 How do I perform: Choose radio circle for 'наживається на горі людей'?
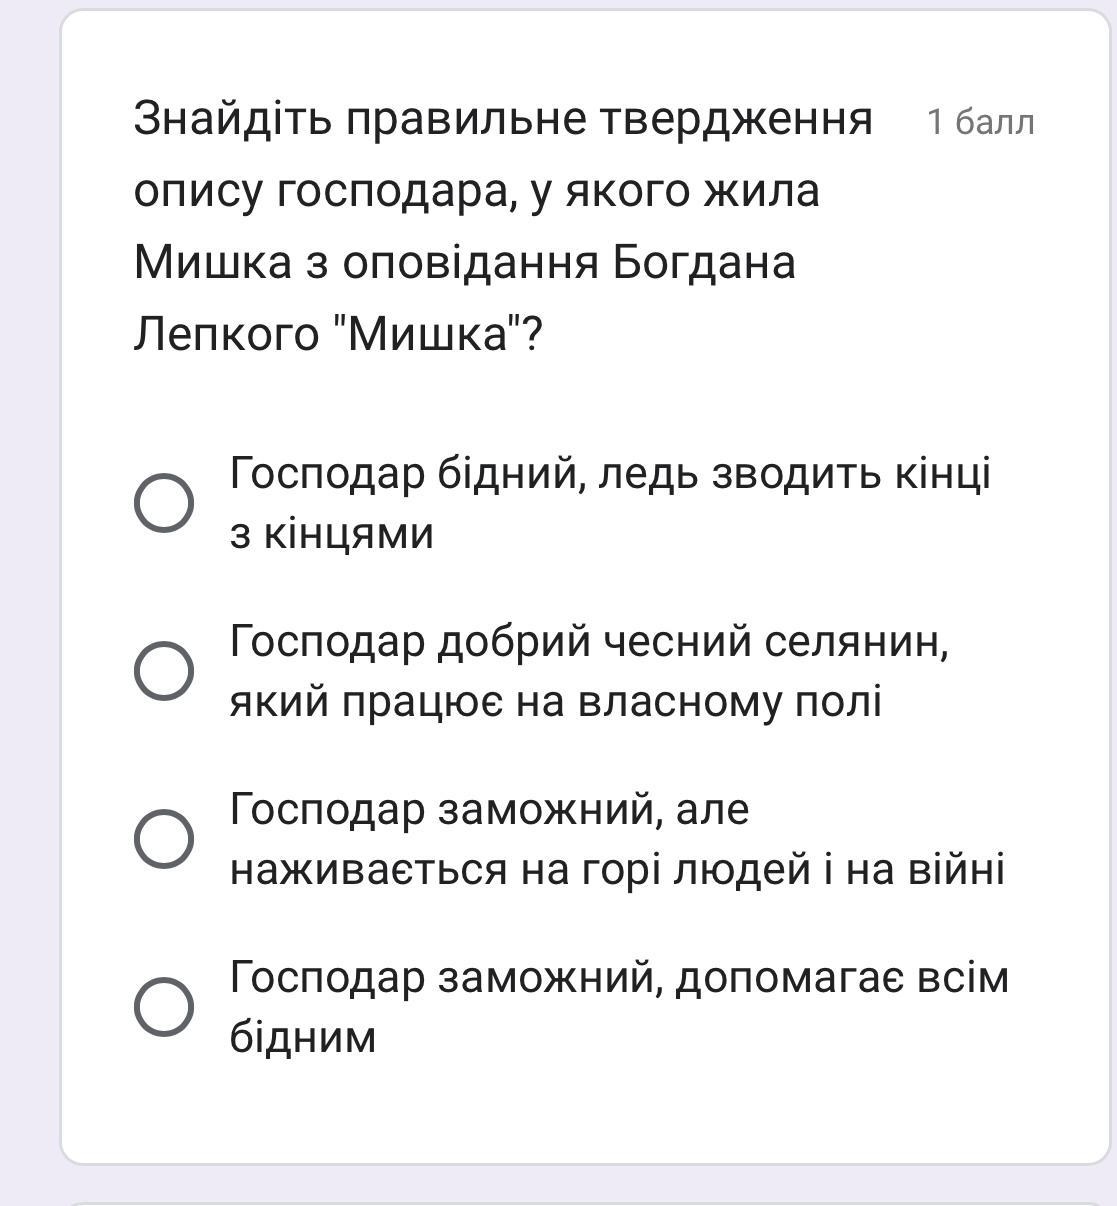pyautogui.click(x=164, y=839)
